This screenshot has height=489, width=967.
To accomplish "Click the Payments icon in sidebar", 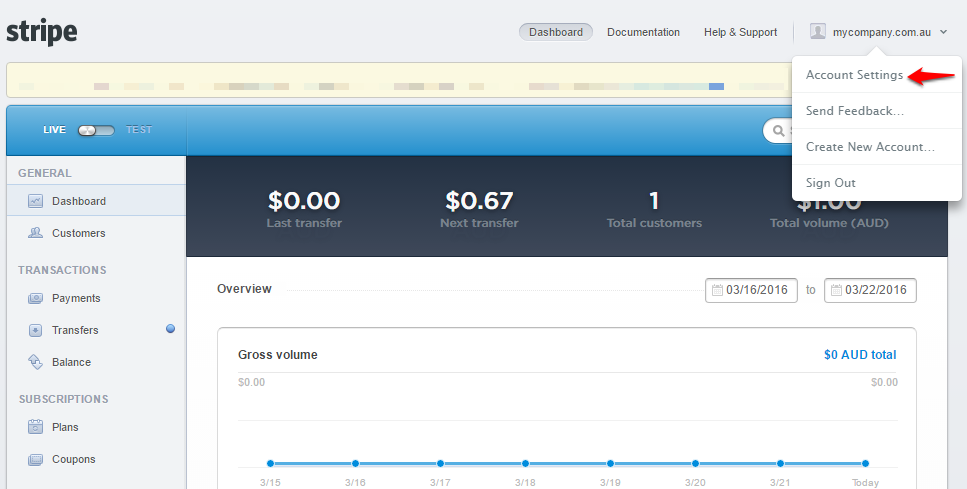I will (x=35, y=298).
